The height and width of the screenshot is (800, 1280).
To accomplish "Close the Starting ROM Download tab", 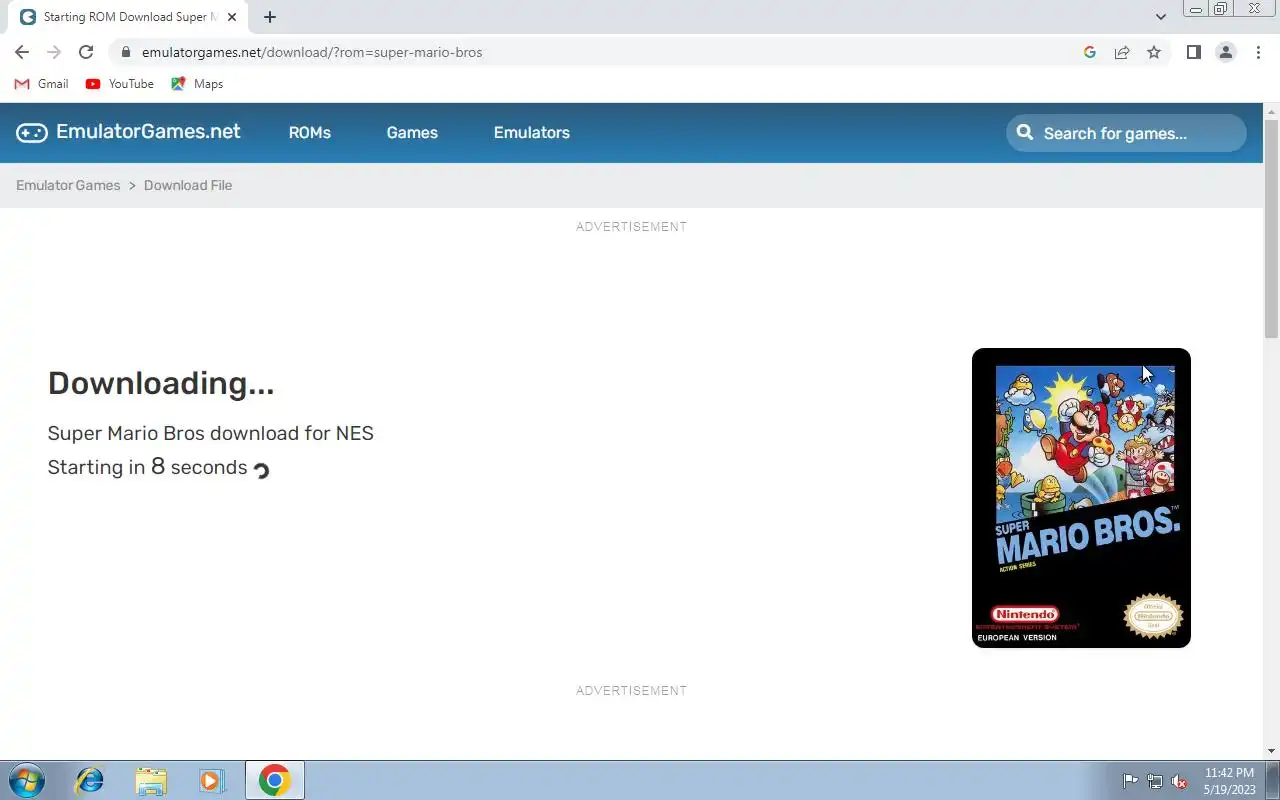I will pos(232,17).
